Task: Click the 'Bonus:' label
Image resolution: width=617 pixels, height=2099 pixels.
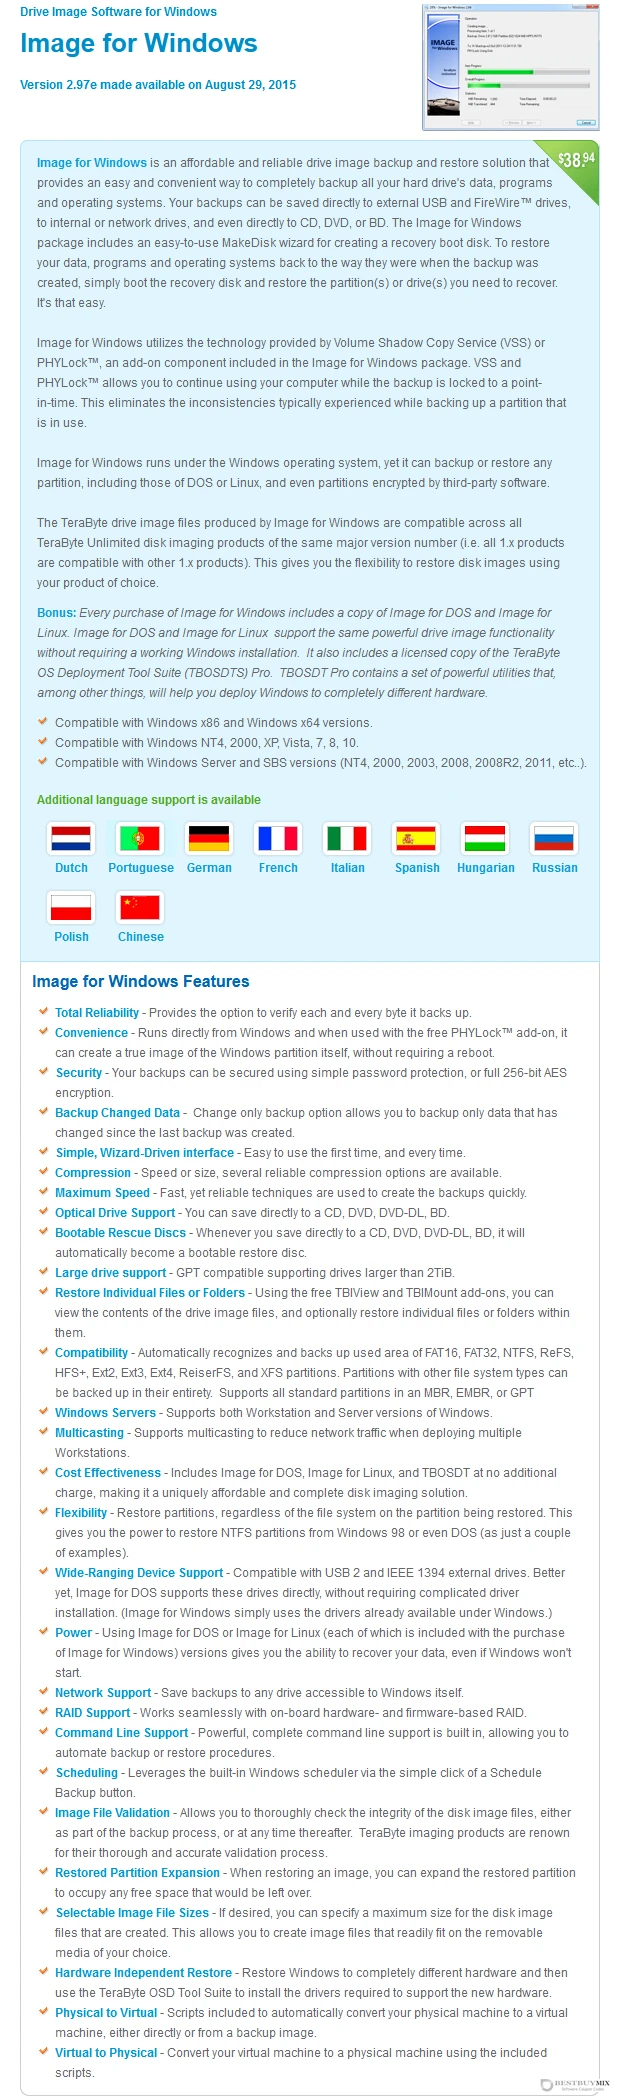Action: 56,613
